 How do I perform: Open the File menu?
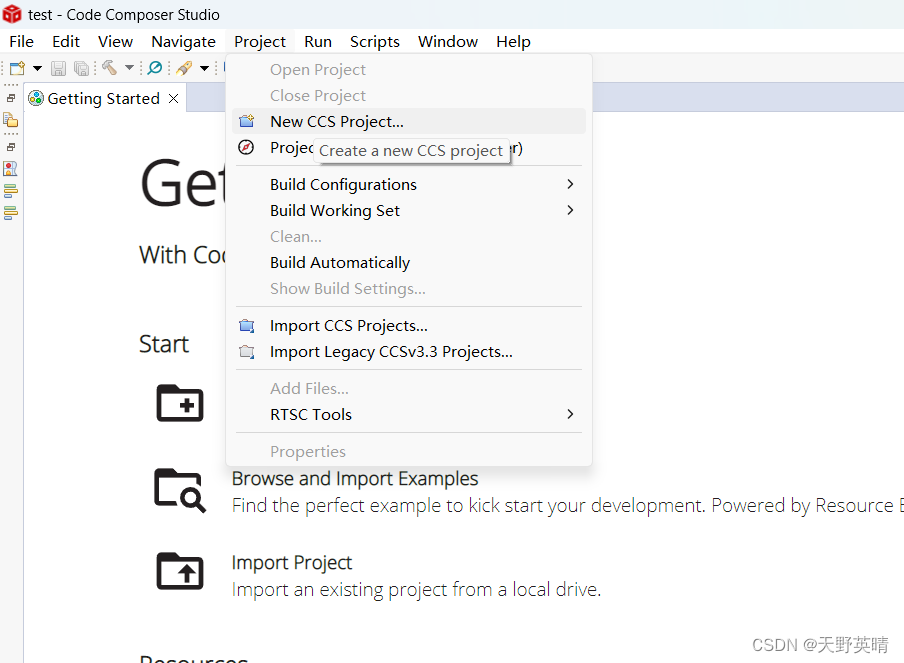21,42
